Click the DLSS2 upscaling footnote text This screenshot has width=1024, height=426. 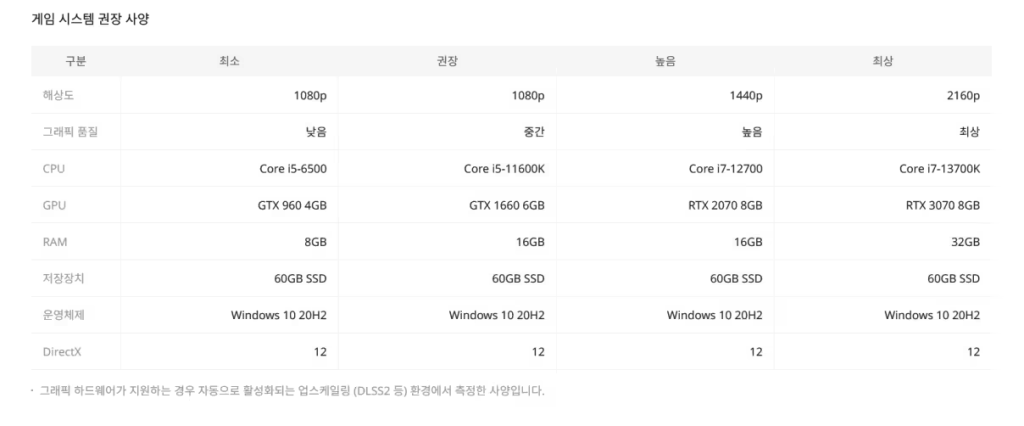[x=291, y=391]
